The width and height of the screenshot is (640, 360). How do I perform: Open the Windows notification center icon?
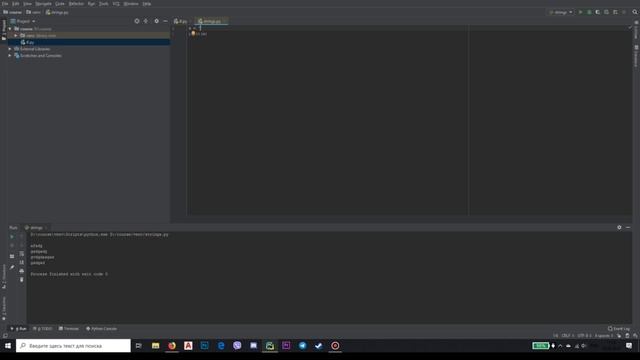click(629, 346)
